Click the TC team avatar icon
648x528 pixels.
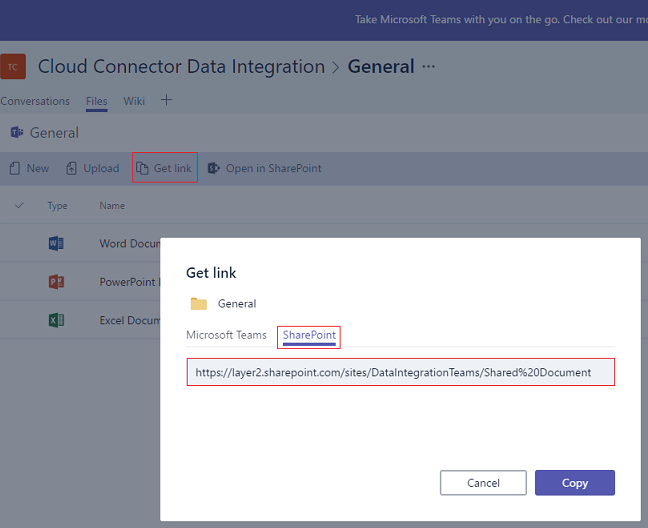12,67
